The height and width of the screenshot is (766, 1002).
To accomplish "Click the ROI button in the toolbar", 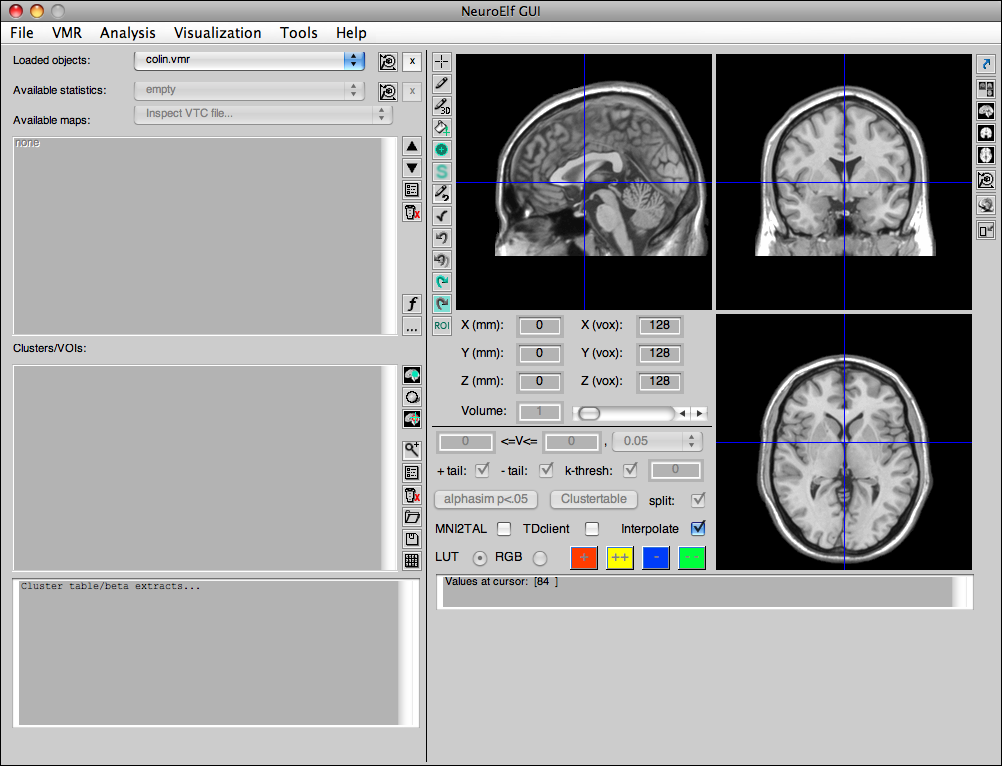I will tap(442, 325).
